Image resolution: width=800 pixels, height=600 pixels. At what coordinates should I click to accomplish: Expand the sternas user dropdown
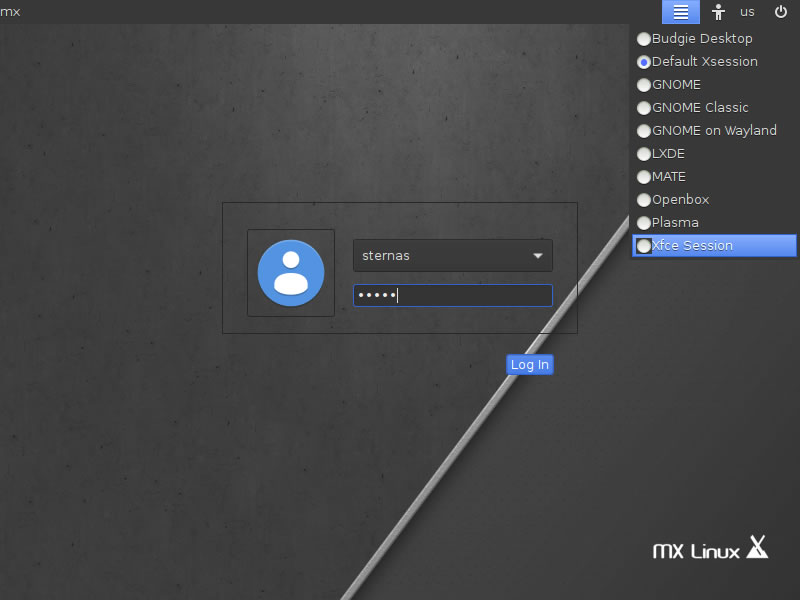tap(453, 256)
